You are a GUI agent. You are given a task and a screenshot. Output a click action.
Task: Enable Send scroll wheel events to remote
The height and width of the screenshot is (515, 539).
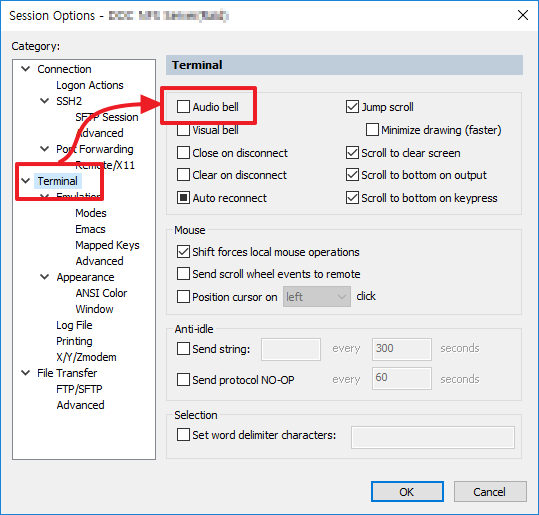pyautogui.click(x=183, y=274)
